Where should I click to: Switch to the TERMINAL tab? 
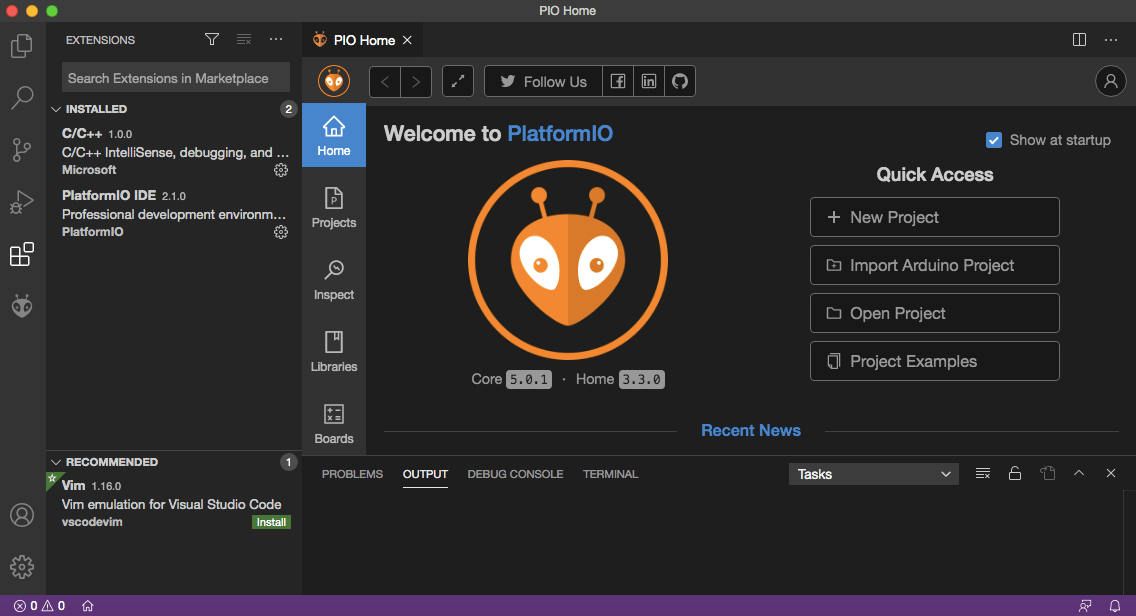coord(610,474)
